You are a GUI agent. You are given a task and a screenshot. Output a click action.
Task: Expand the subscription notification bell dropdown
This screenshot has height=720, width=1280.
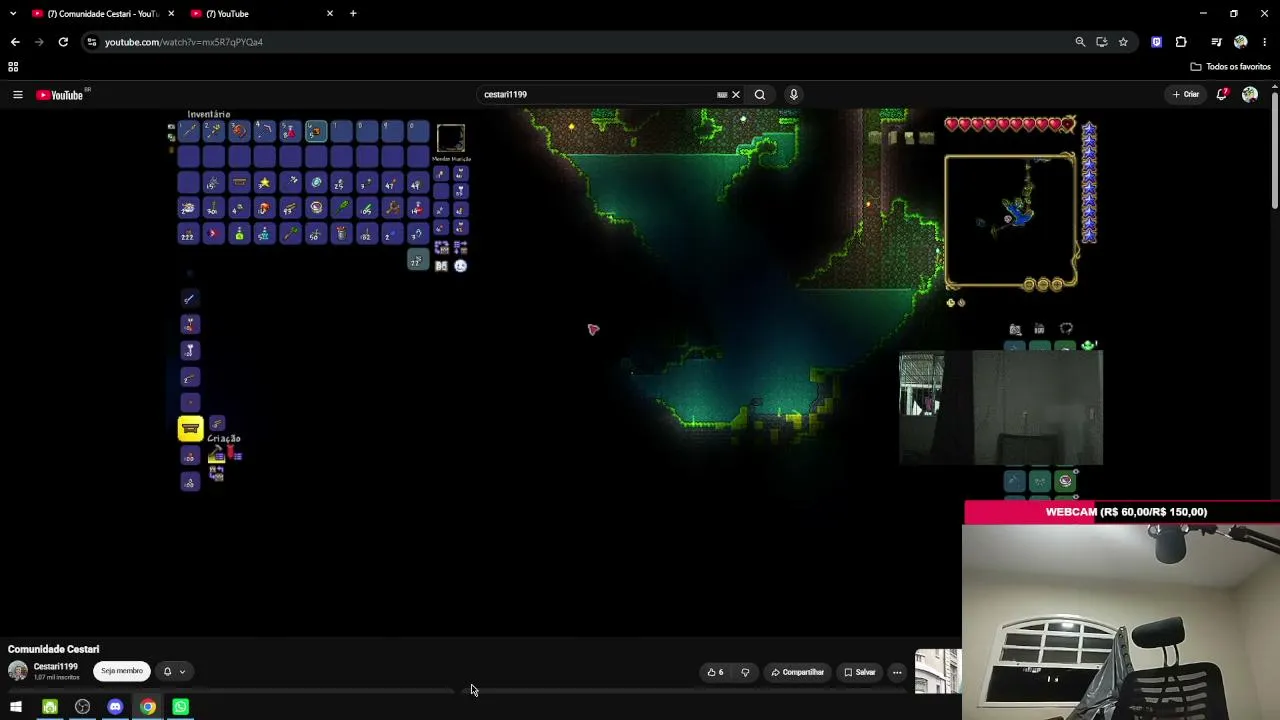tap(174, 672)
